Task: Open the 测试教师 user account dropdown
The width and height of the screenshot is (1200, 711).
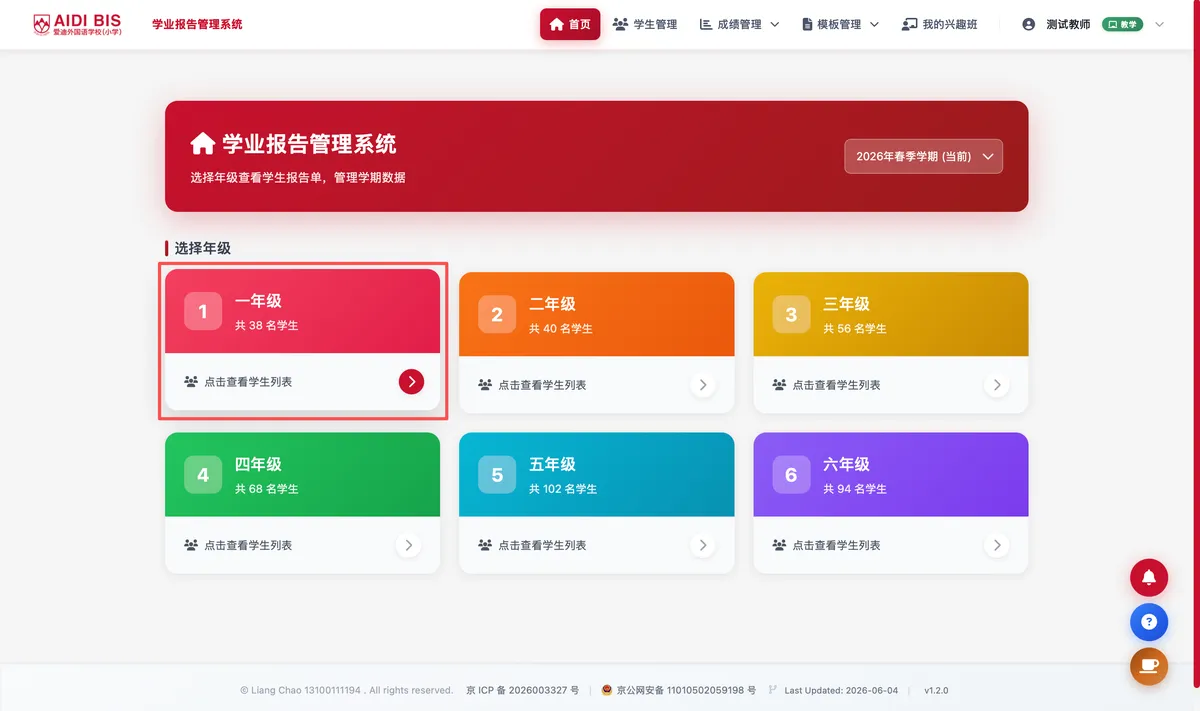Action: point(1094,24)
